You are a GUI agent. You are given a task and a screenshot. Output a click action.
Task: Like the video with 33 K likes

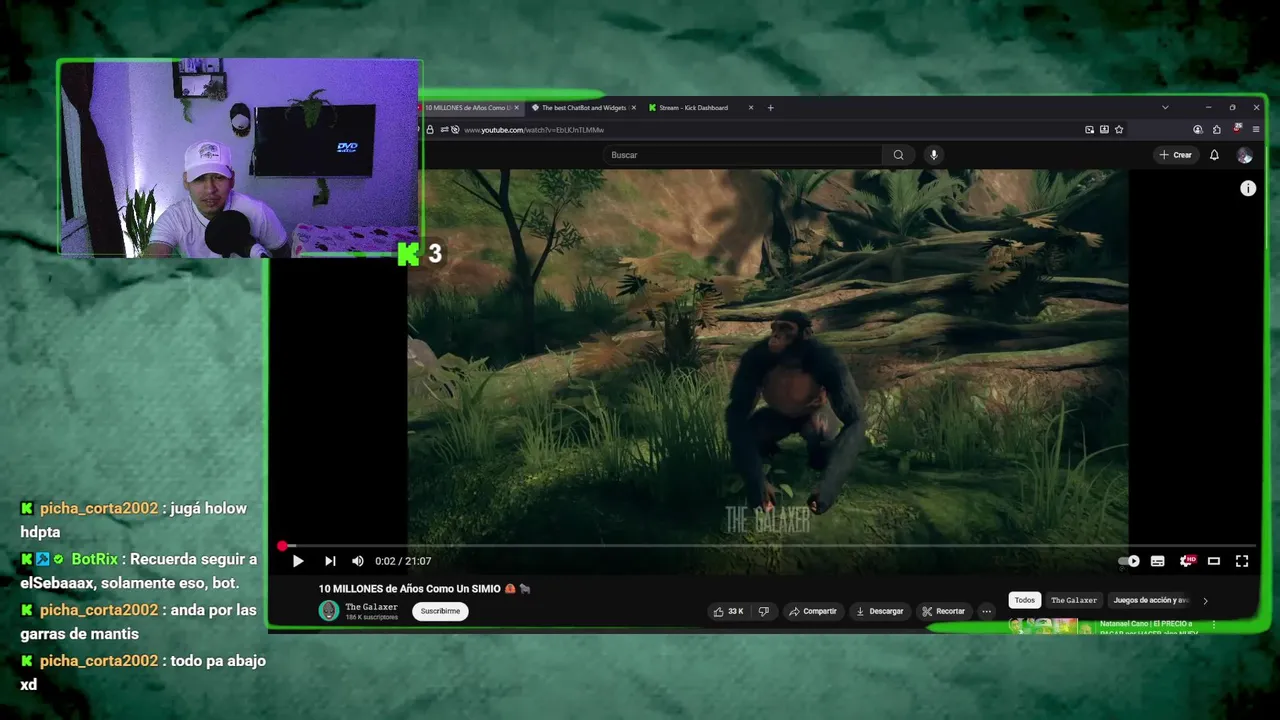[x=728, y=611]
